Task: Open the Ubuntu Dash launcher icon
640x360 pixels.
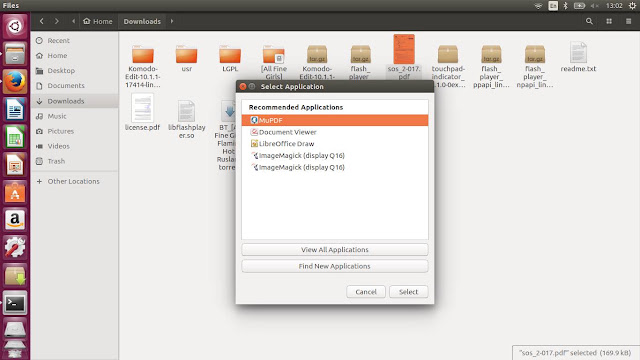Action: [15, 27]
